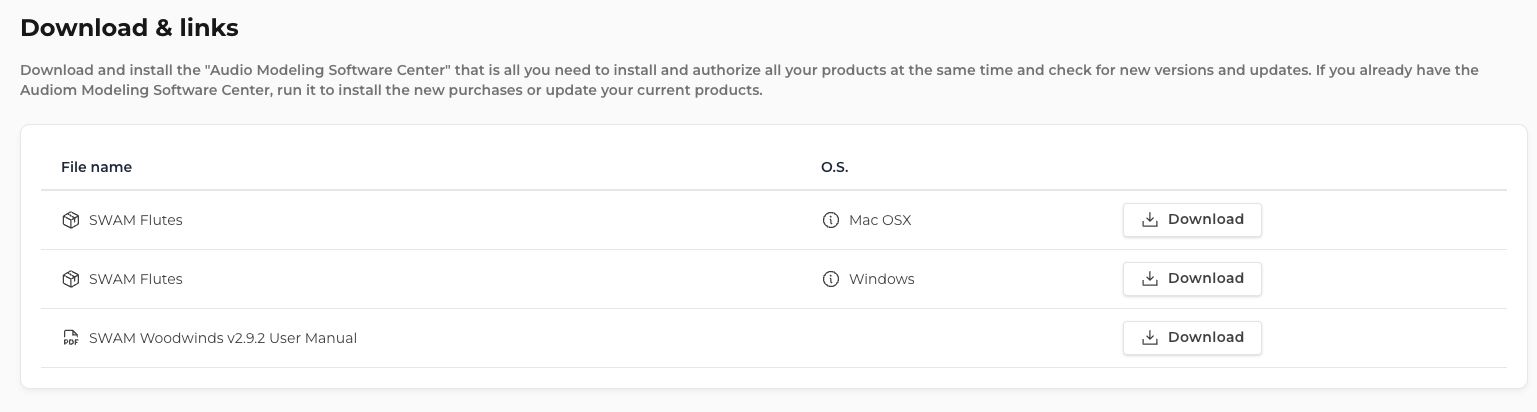
Task: Select the SWAM Flutes name in the Mac OSX row
Action: (136, 220)
